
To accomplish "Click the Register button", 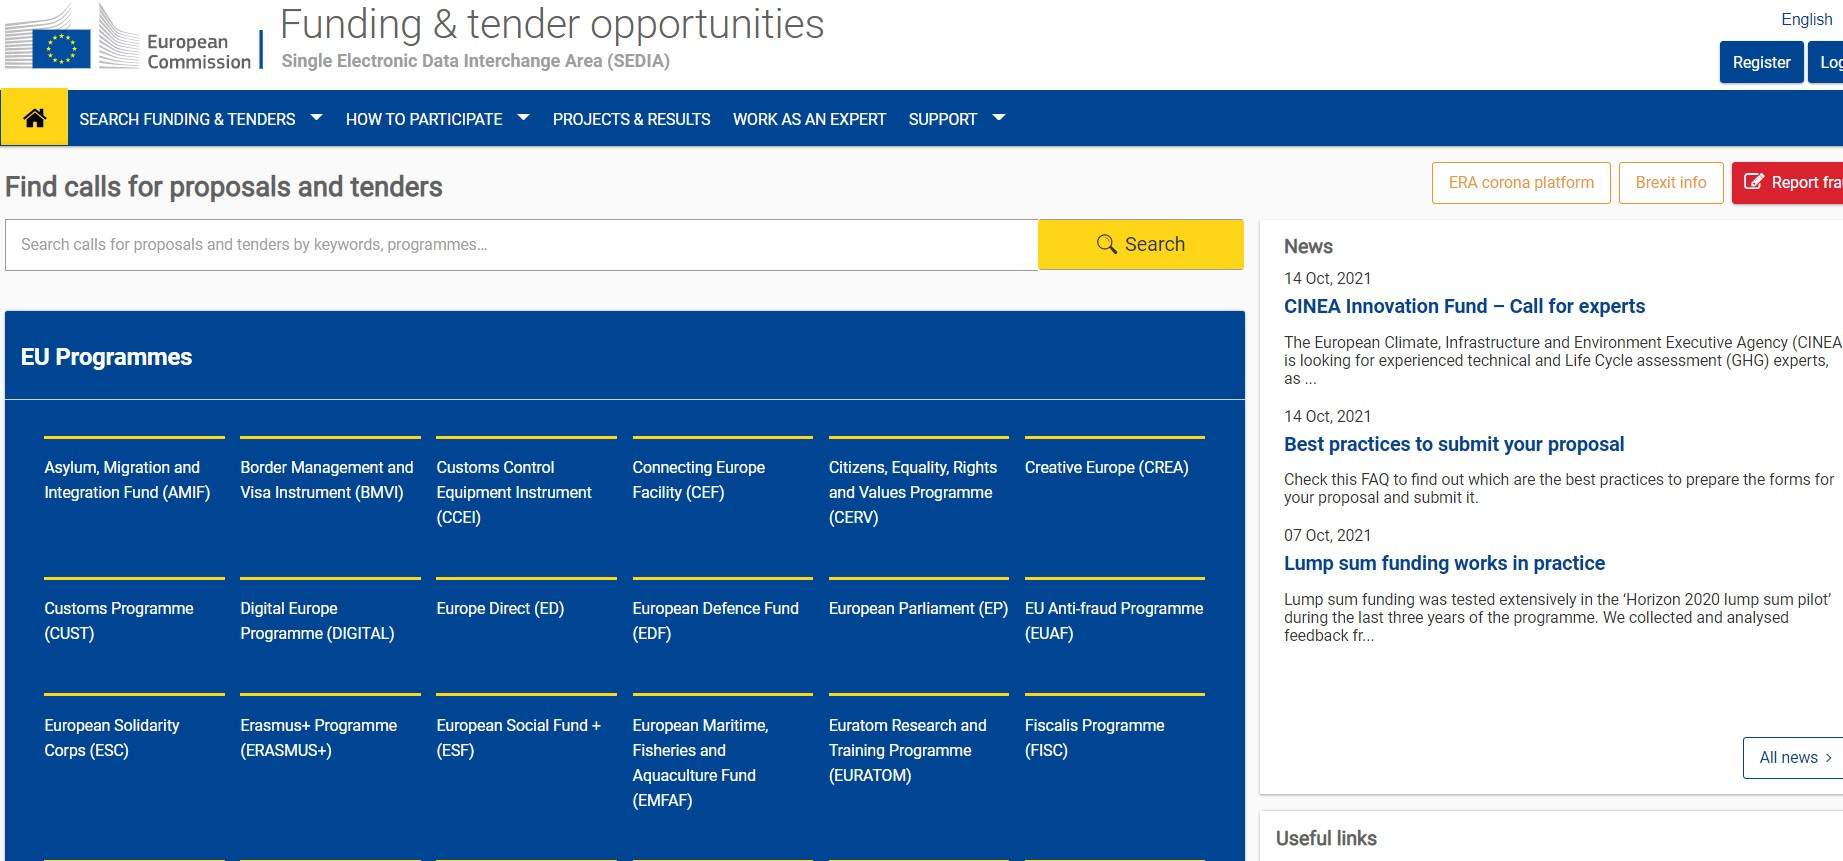I will [x=1761, y=62].
